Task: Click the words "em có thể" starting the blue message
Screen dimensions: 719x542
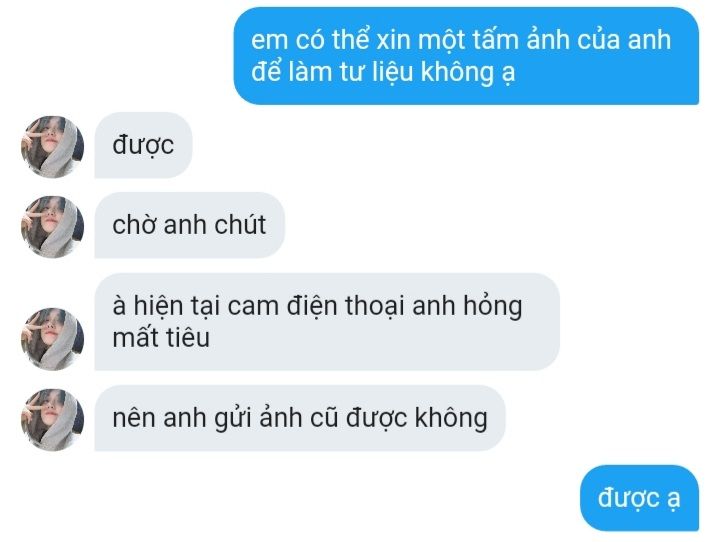Action: coord(310,40)
